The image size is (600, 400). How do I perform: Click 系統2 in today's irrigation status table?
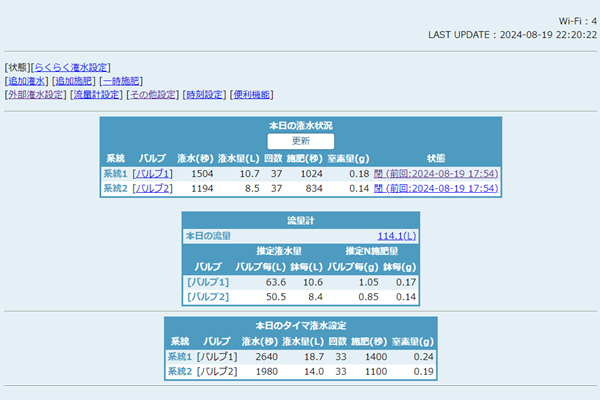(115, 188)
